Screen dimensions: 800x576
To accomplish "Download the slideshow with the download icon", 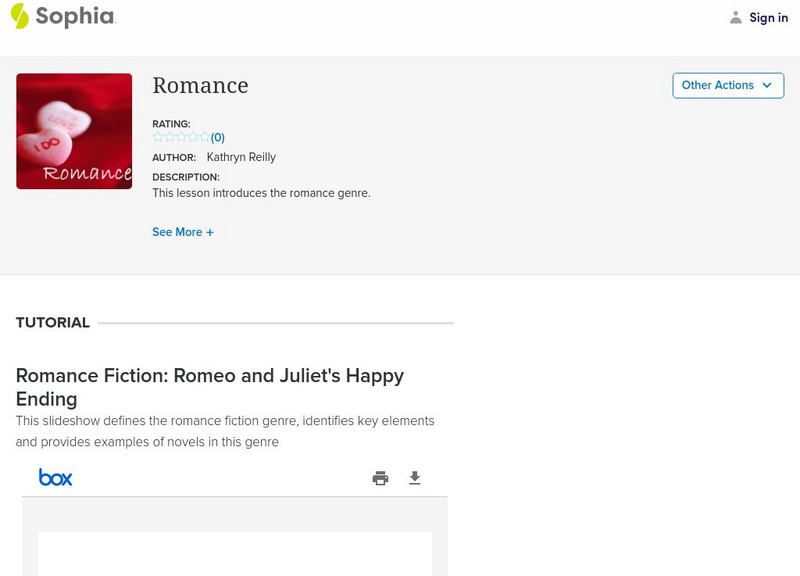I will point(415,478).
